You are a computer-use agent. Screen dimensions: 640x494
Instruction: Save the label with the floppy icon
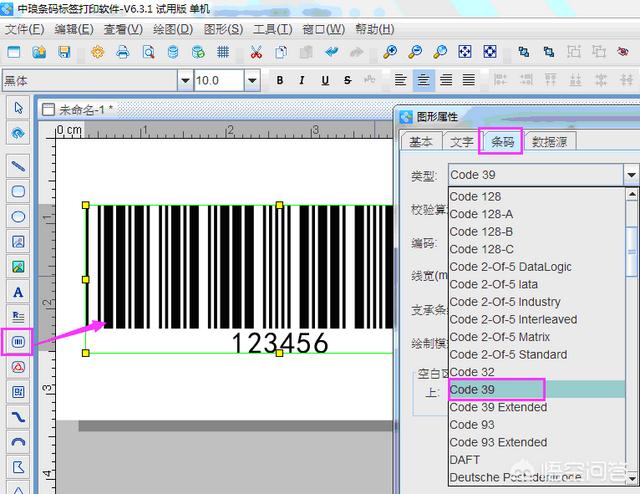pyautogui.click(x=64, y=52)
